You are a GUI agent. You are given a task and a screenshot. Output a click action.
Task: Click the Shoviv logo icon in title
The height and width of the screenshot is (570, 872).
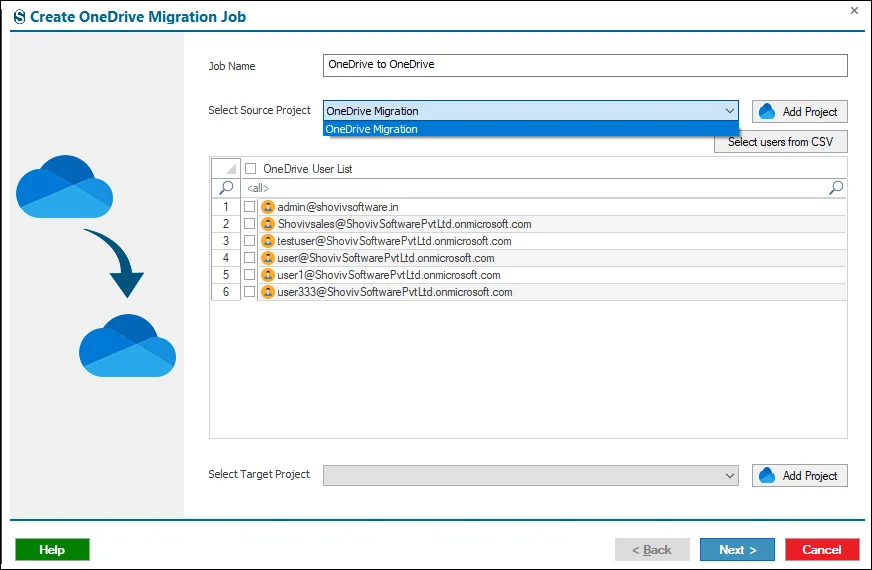[19, 17]
